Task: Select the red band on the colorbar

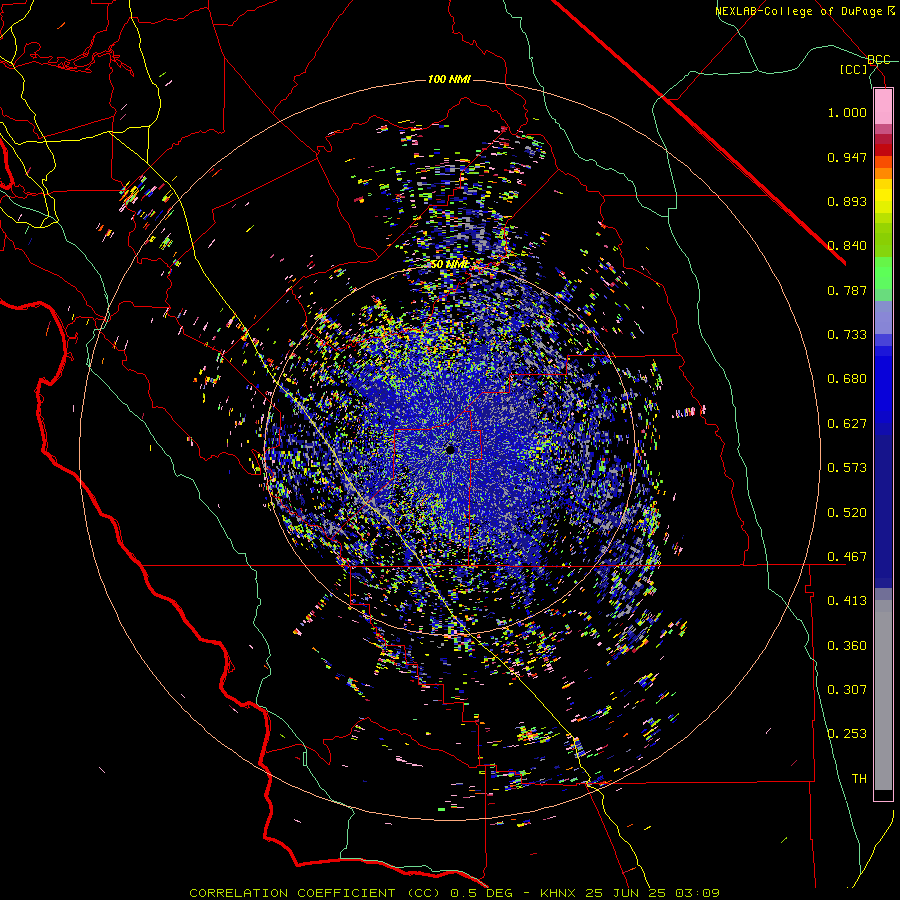Action: click(883, 150)
